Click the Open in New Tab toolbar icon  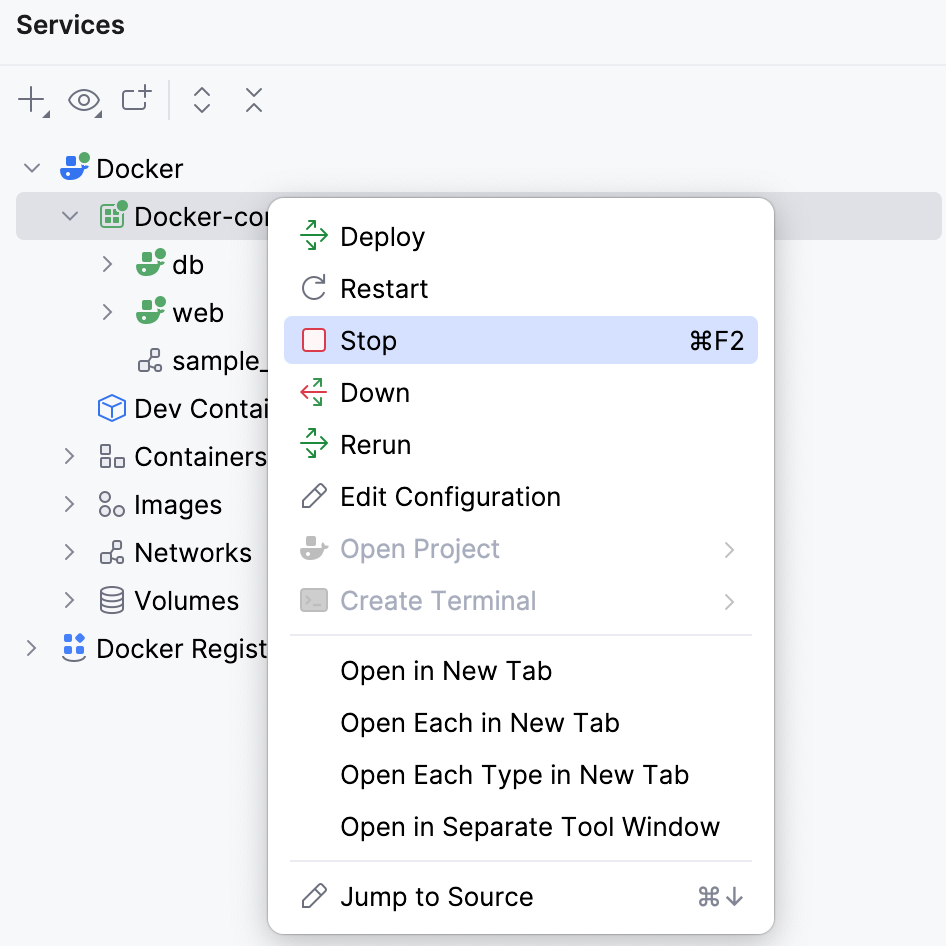pos(137,100)
